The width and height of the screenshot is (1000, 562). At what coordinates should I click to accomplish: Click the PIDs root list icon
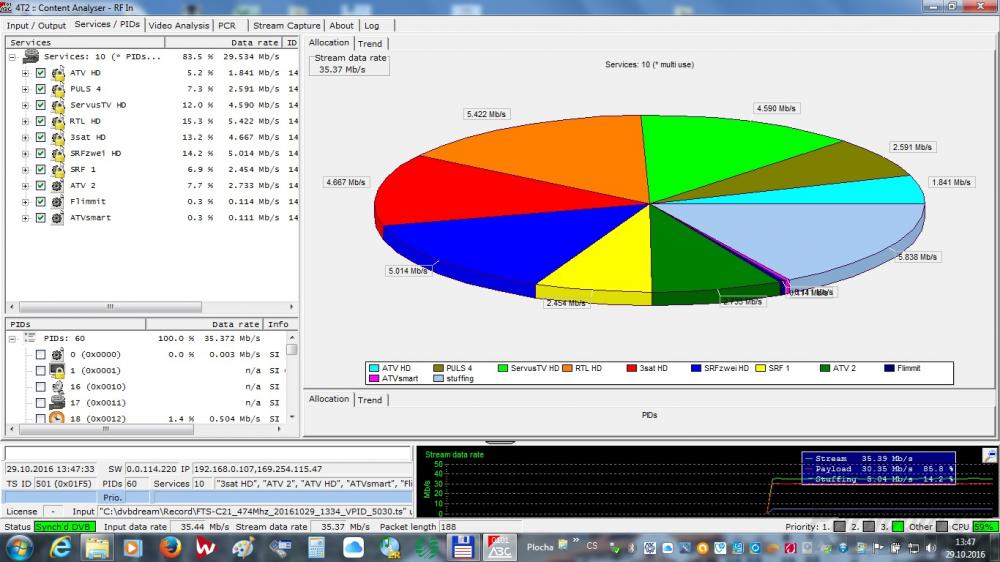point(30,338)
